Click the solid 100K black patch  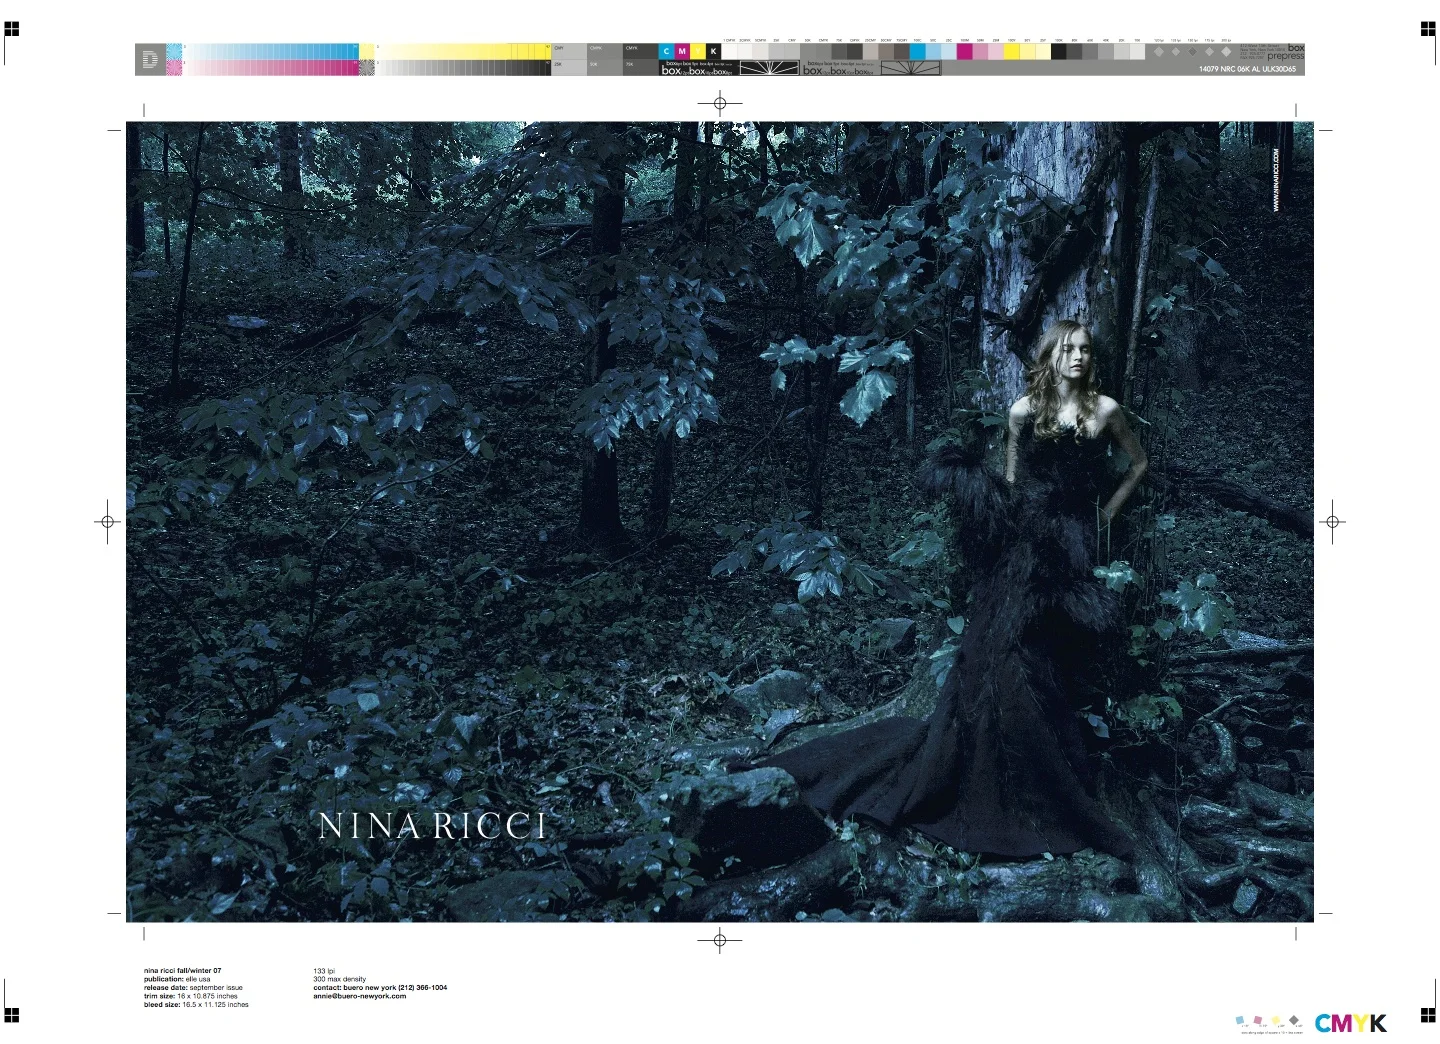click(1058, 52)
